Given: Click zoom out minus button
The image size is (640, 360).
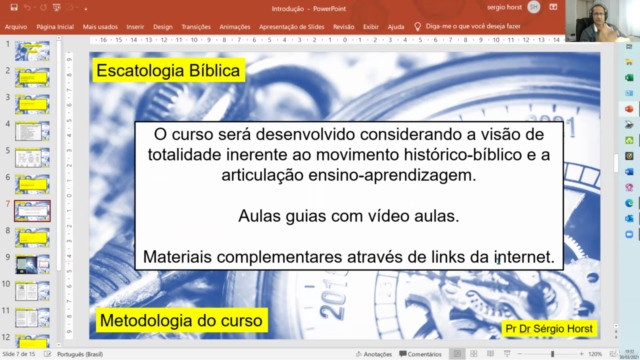Looking at the screenshot, I should pos(520,354).
